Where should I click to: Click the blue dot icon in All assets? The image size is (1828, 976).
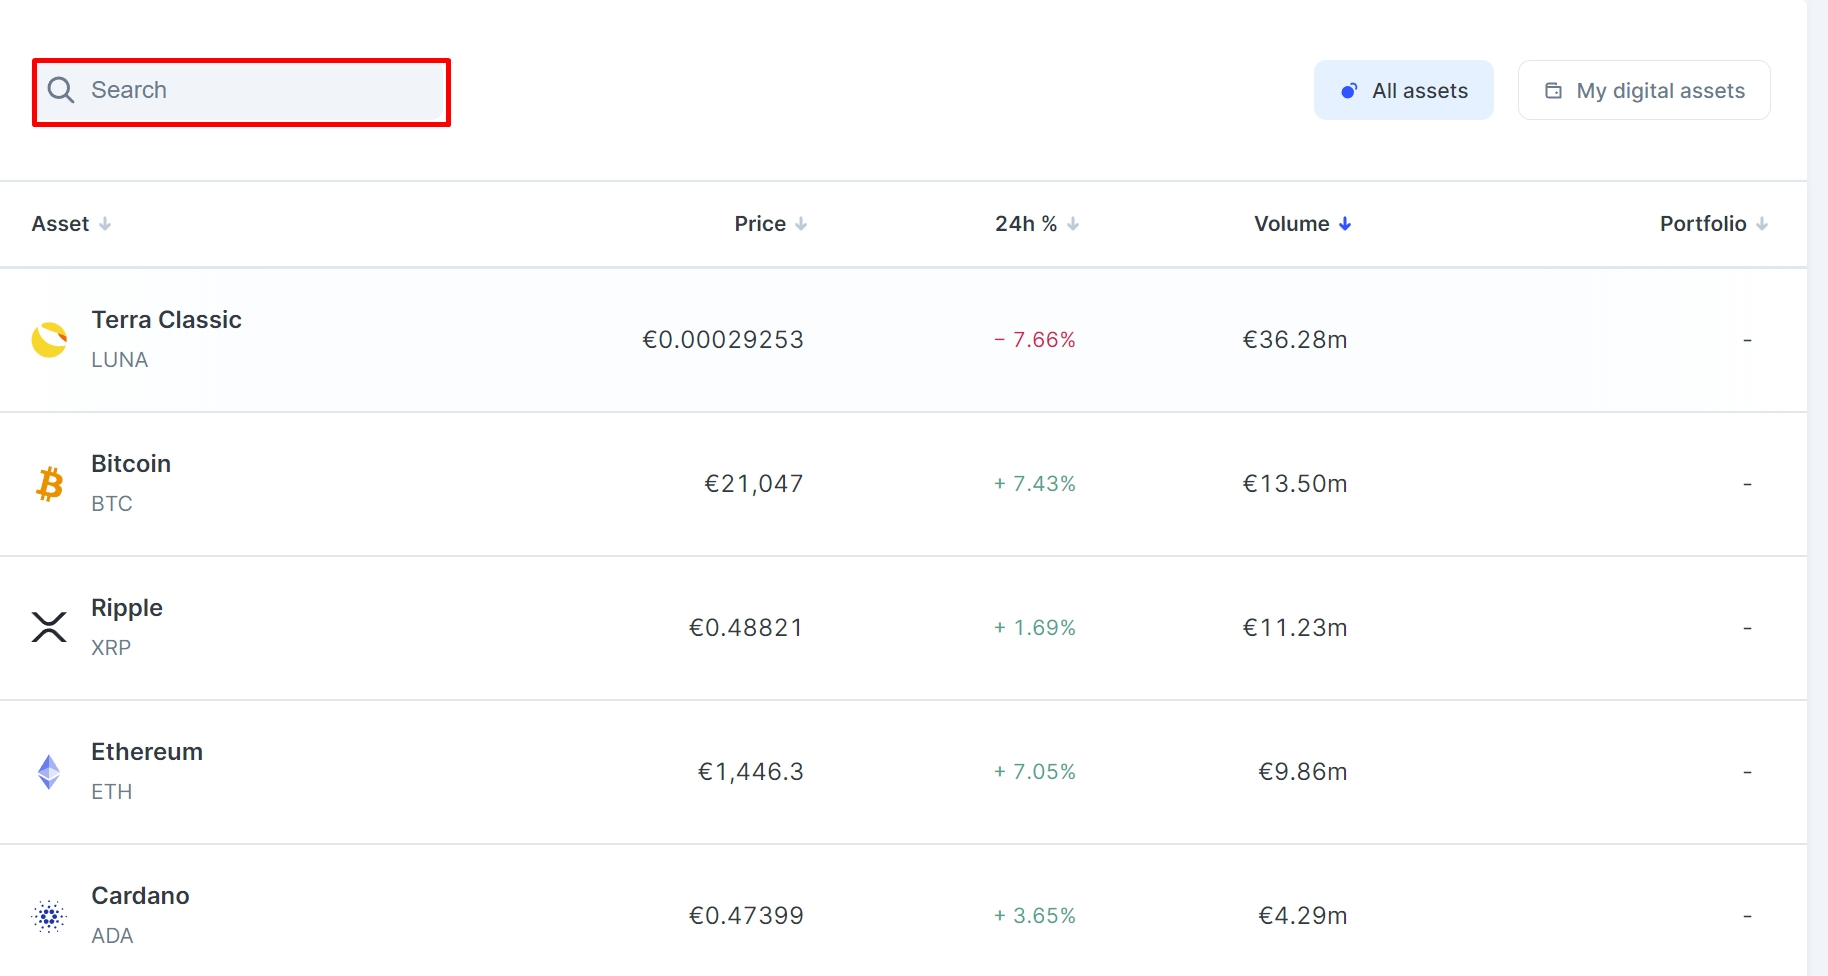tap(1349, 91)
